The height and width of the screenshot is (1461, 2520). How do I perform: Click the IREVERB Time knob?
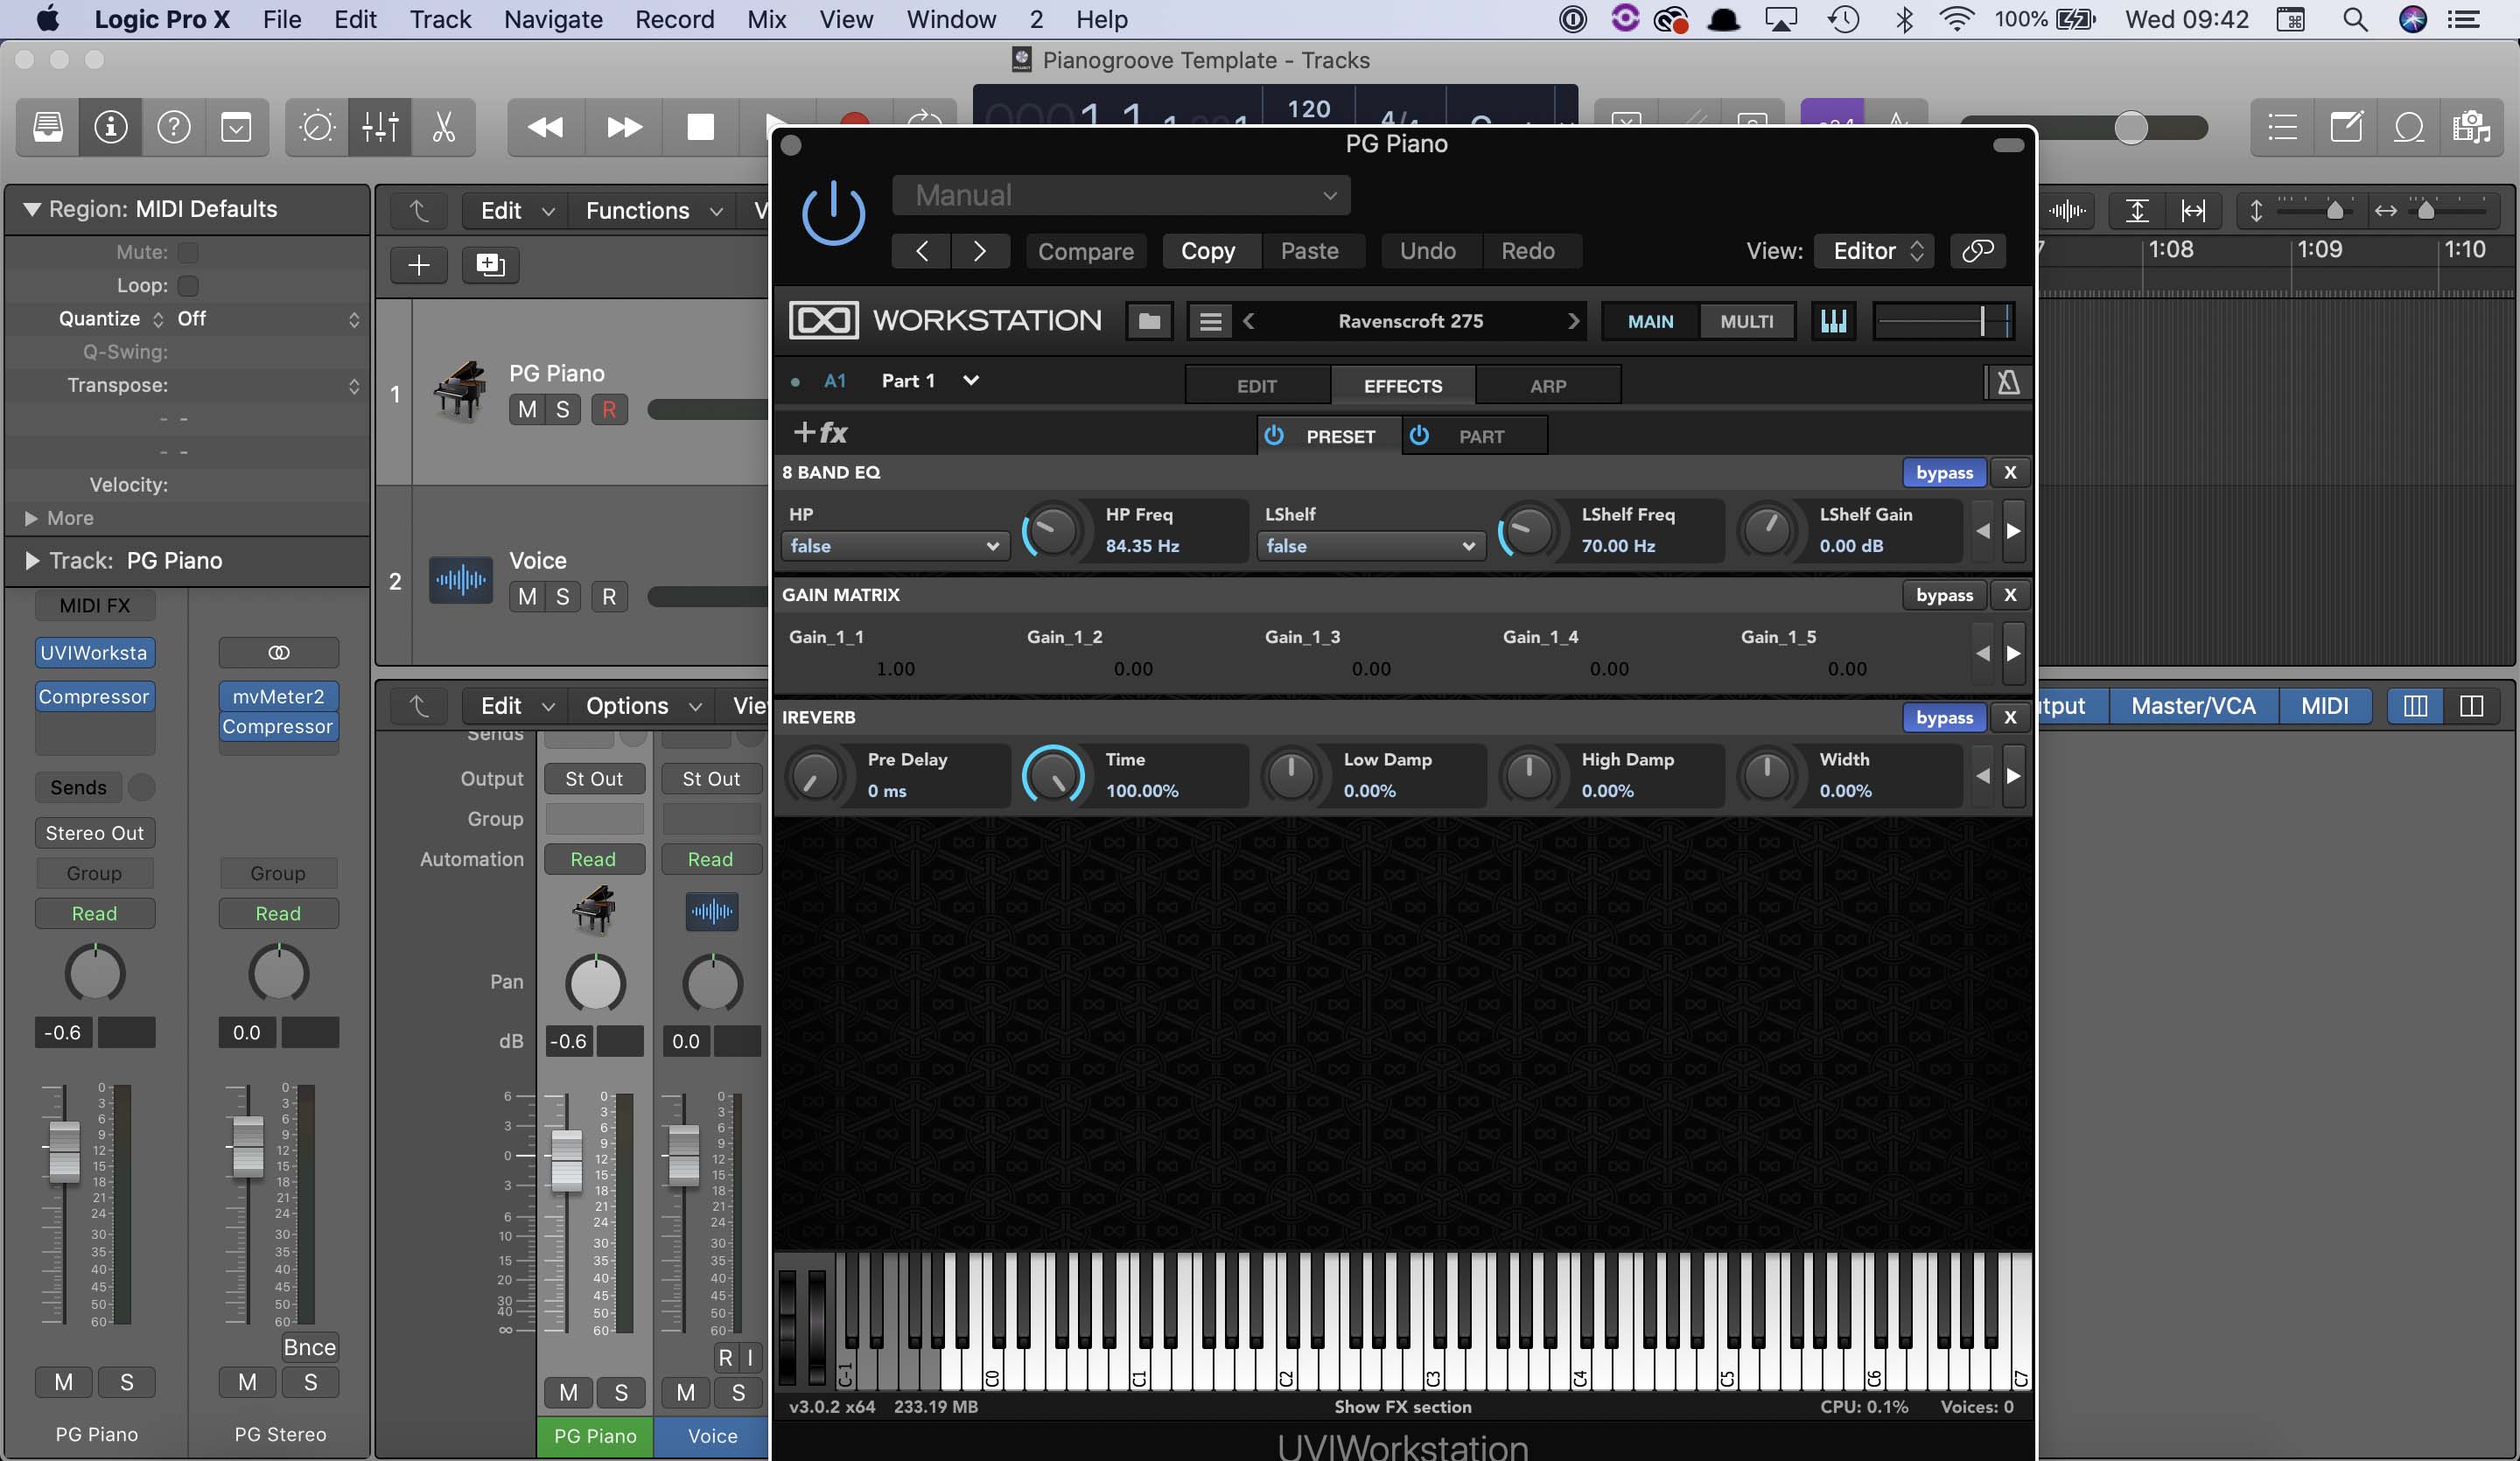1053,774
